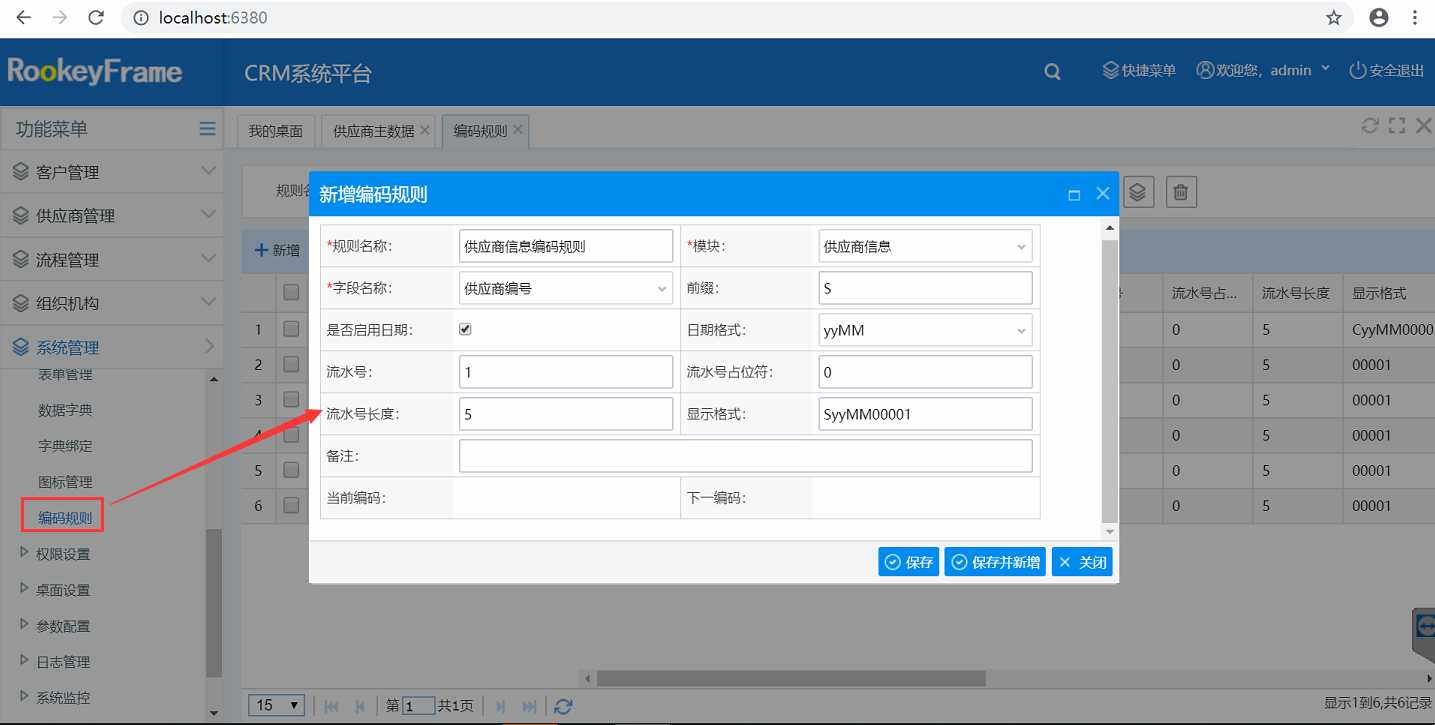Image resolution: width=1435 pixels, height=725 pixels.
Task: Open the 字段名称 dropdown showing 供应商编号
Action: 566,288
